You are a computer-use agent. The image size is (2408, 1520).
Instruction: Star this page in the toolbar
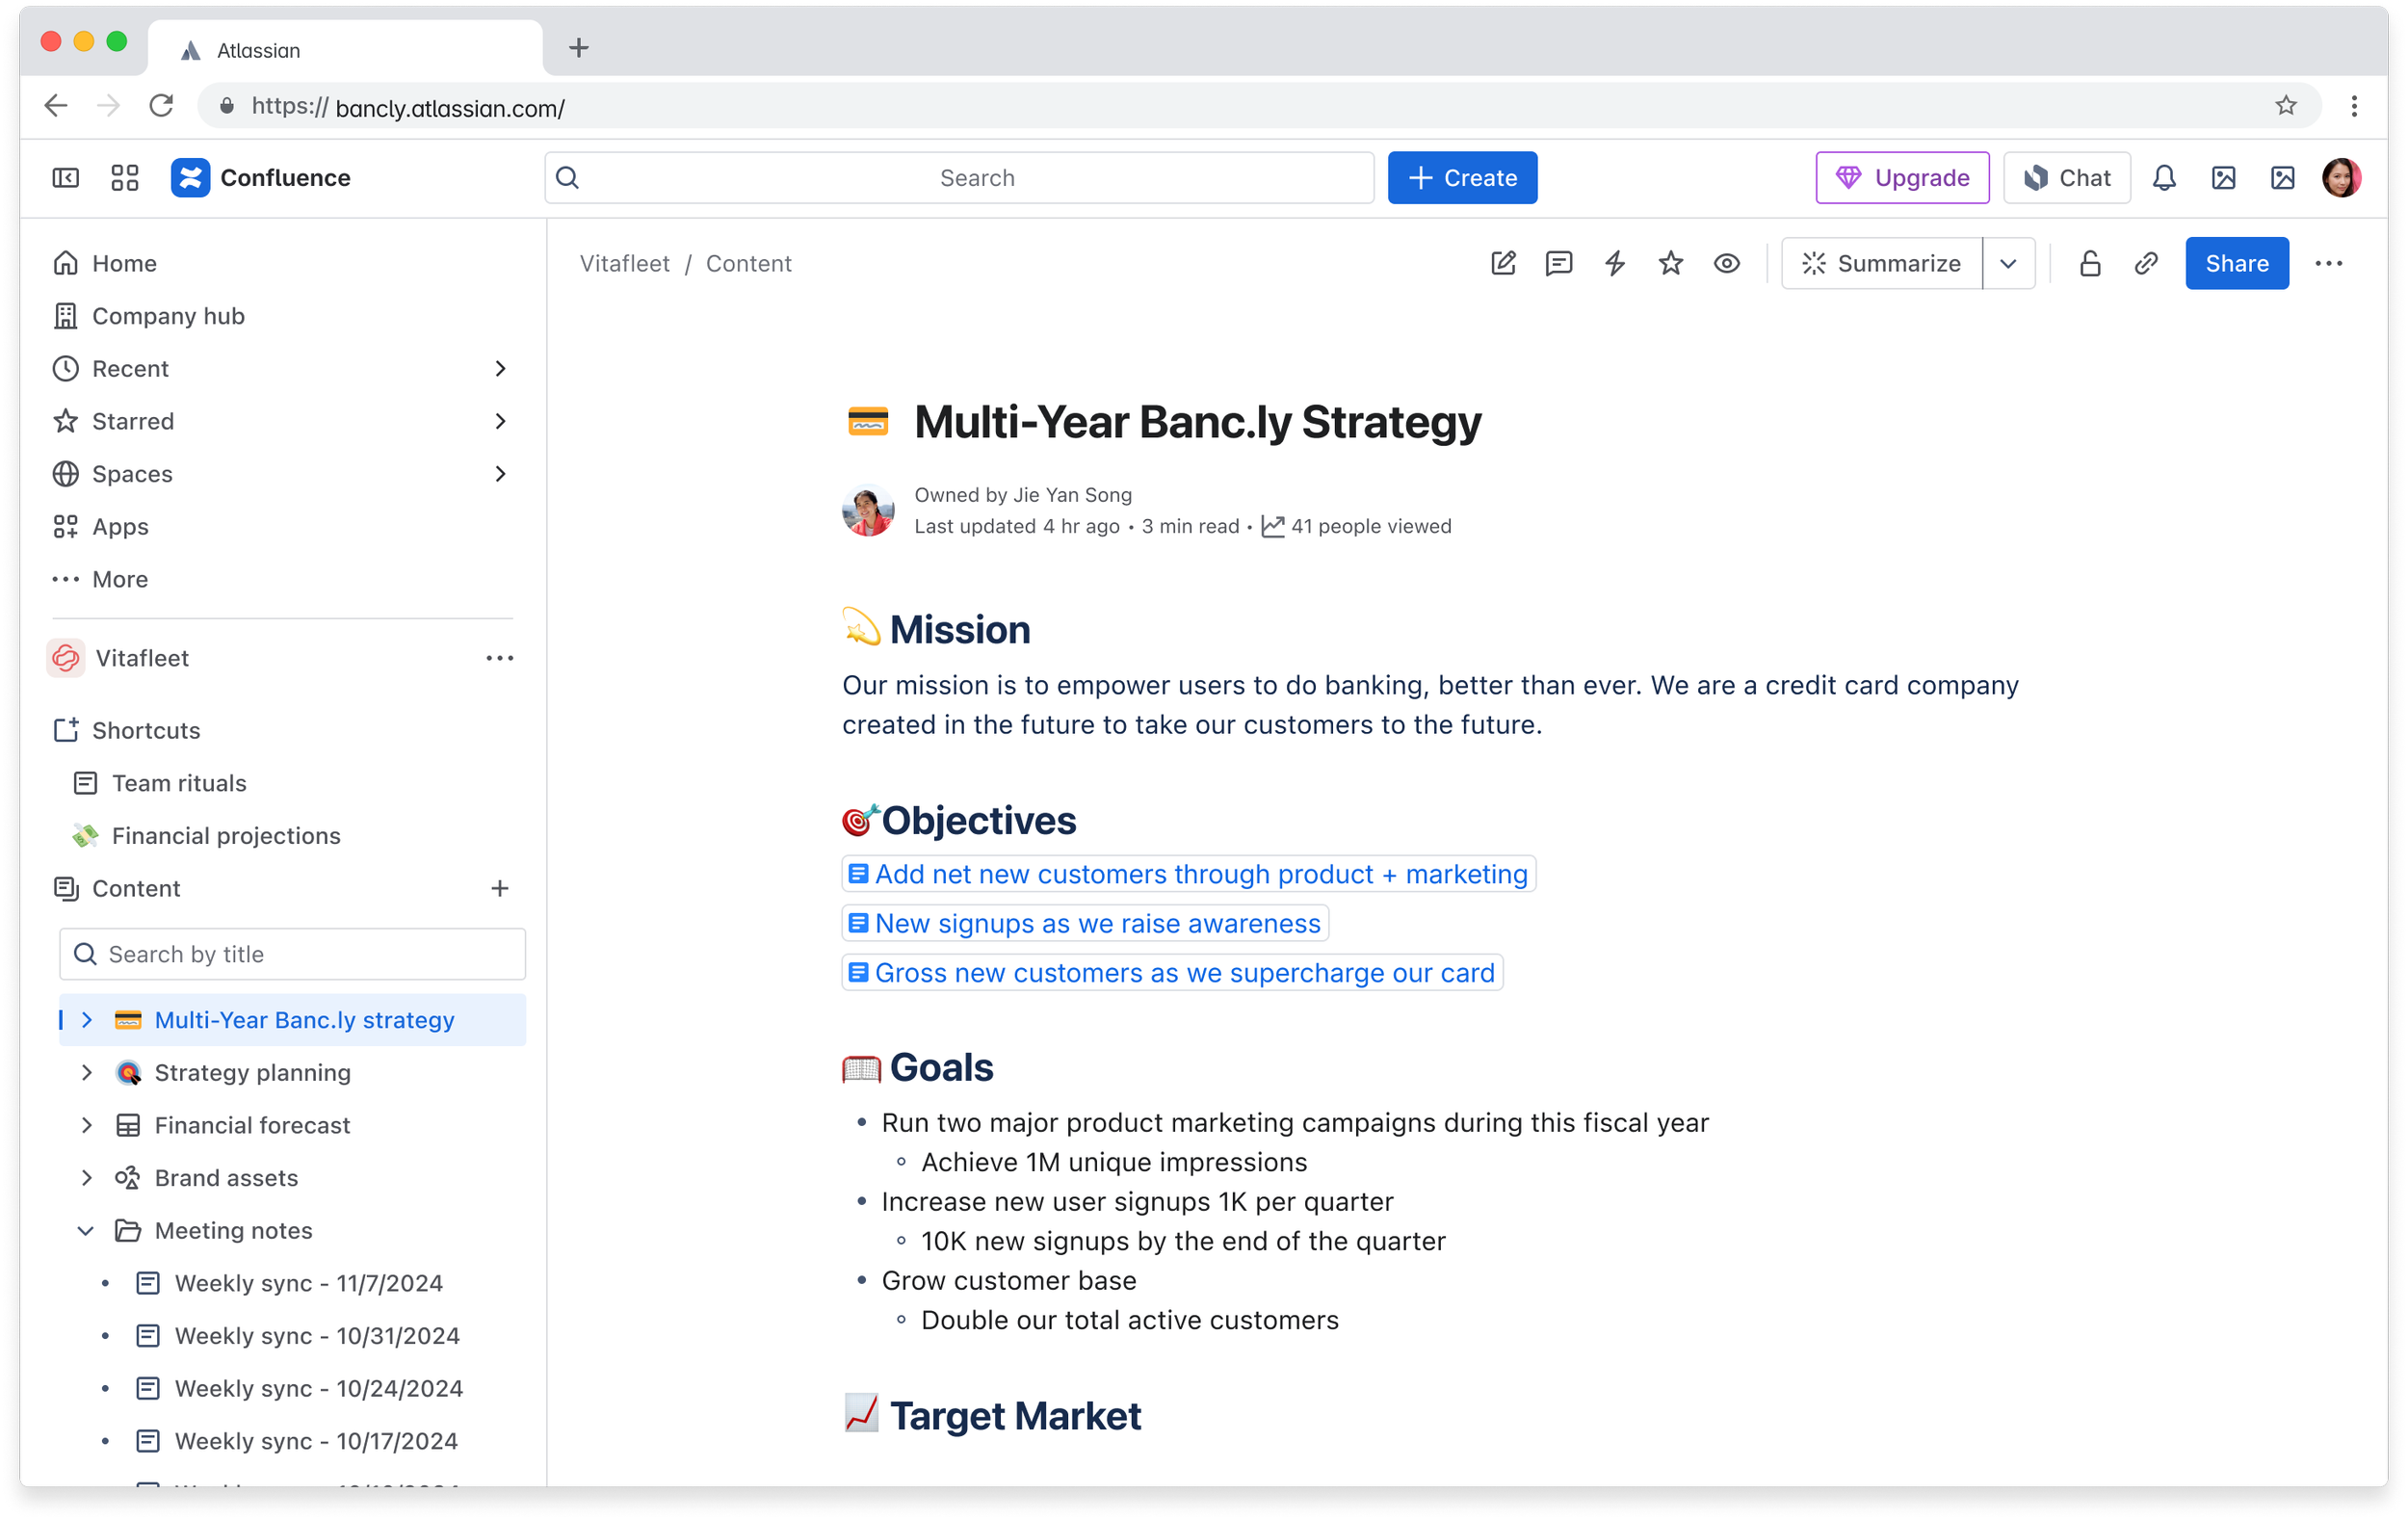[1670, 263]
